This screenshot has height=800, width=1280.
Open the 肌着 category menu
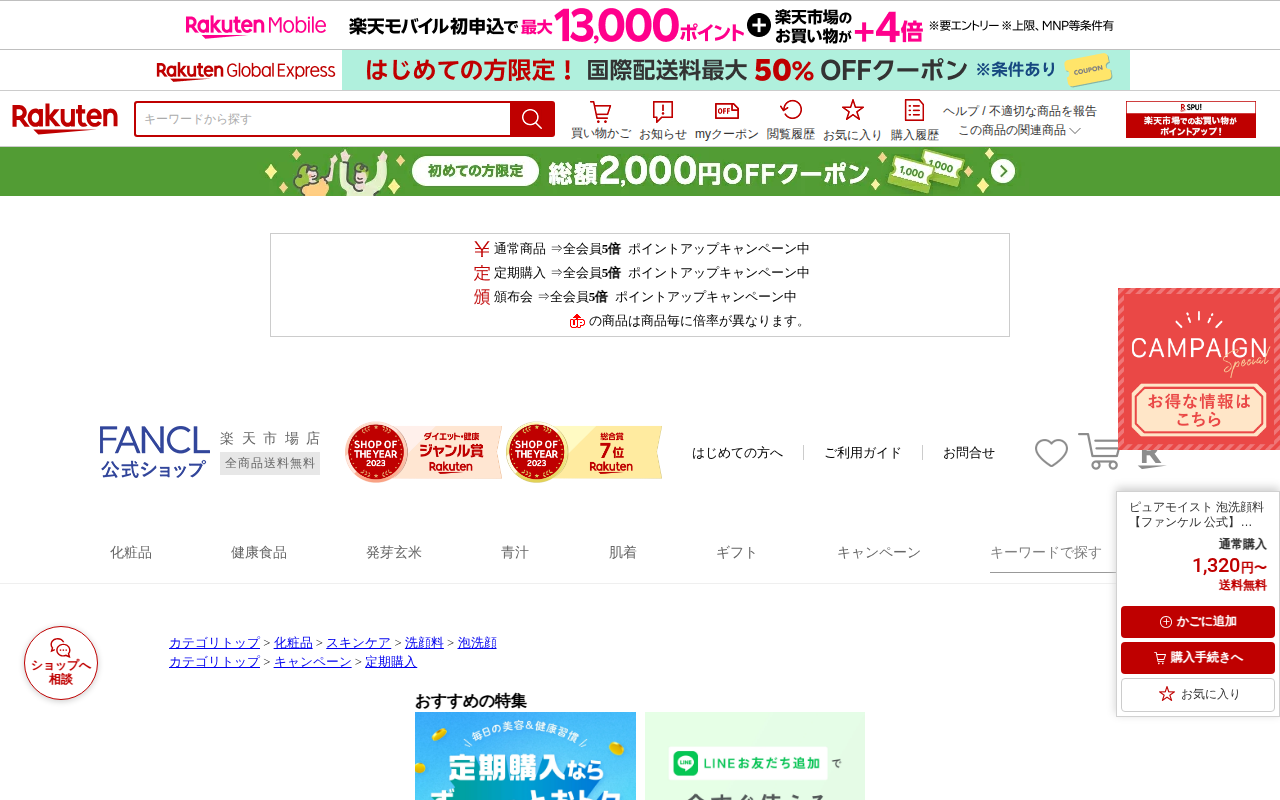click(x=623, y=552)
